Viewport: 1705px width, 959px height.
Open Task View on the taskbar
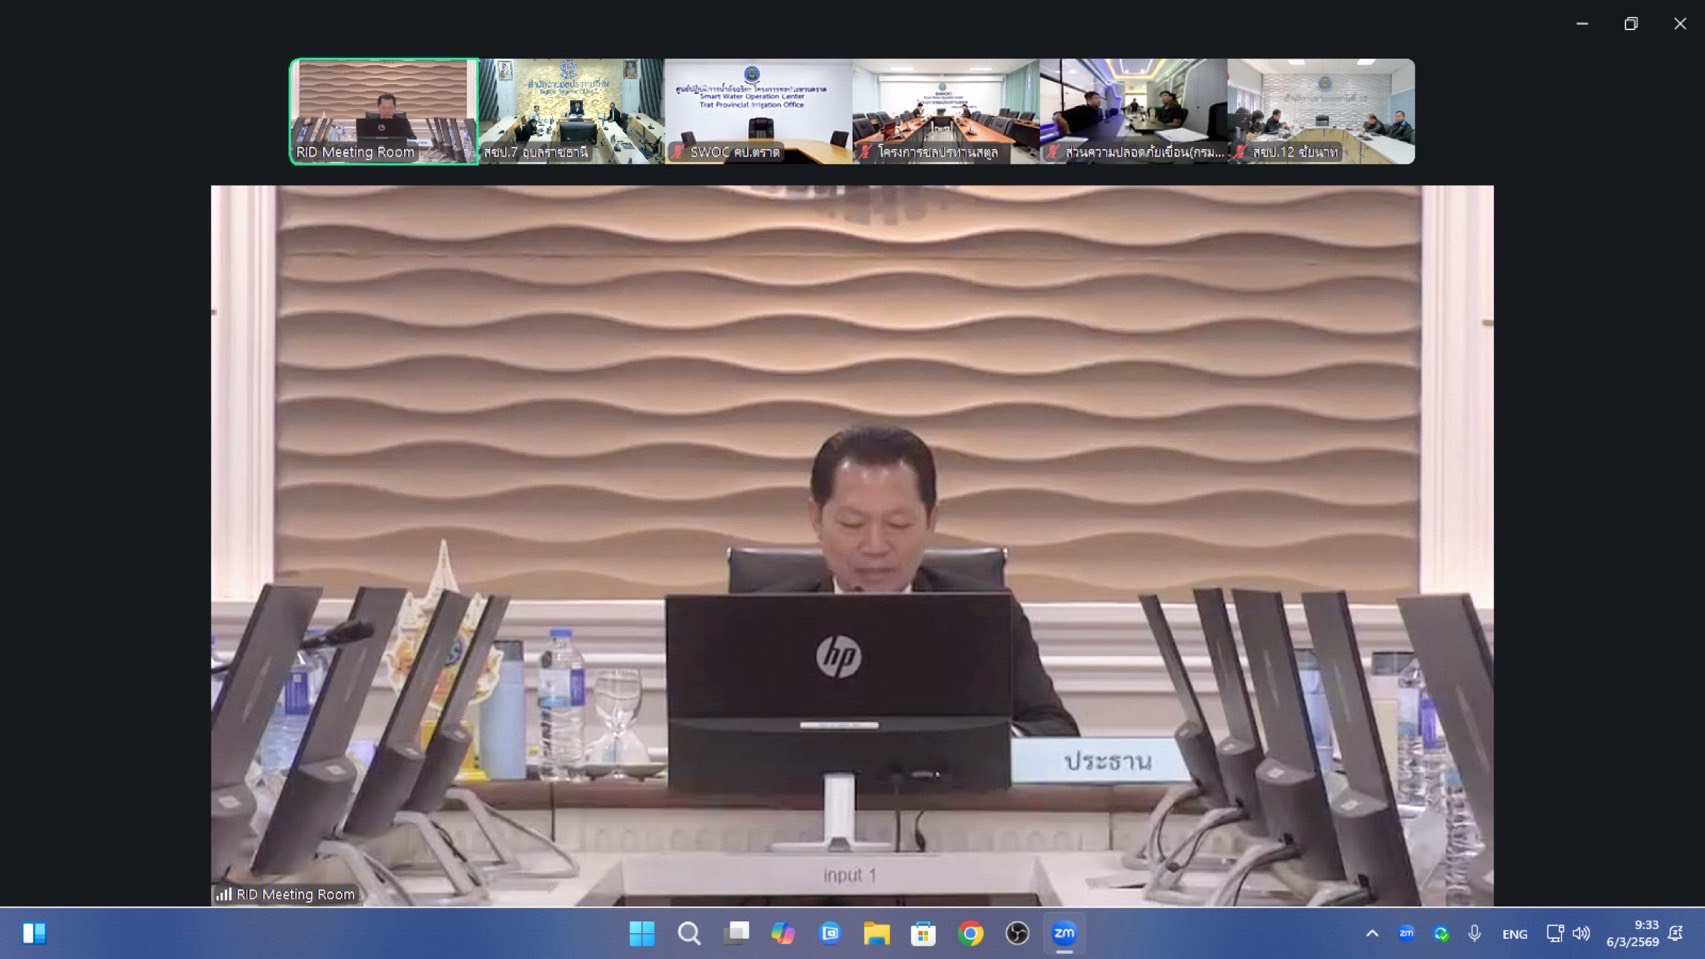(x=737, y=934)
